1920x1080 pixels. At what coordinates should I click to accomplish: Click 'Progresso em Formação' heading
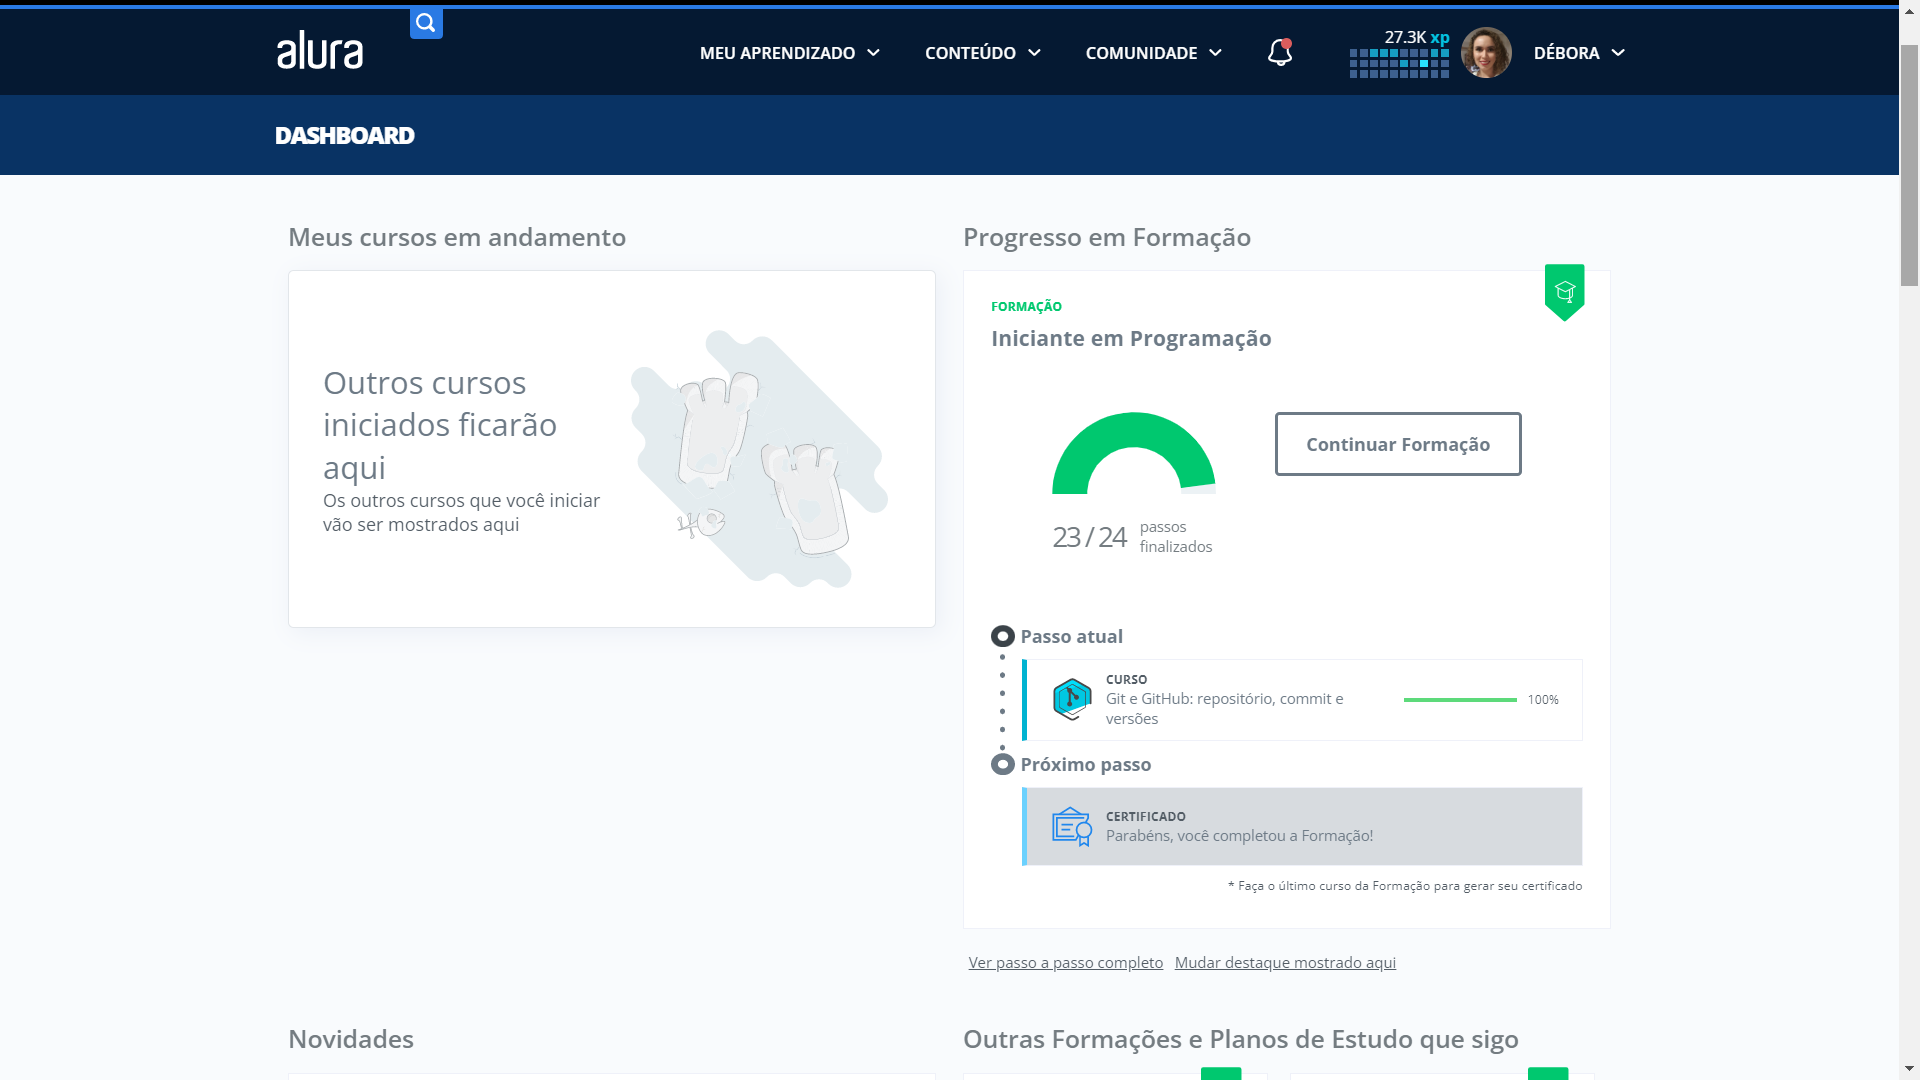tap(1107, 238)
